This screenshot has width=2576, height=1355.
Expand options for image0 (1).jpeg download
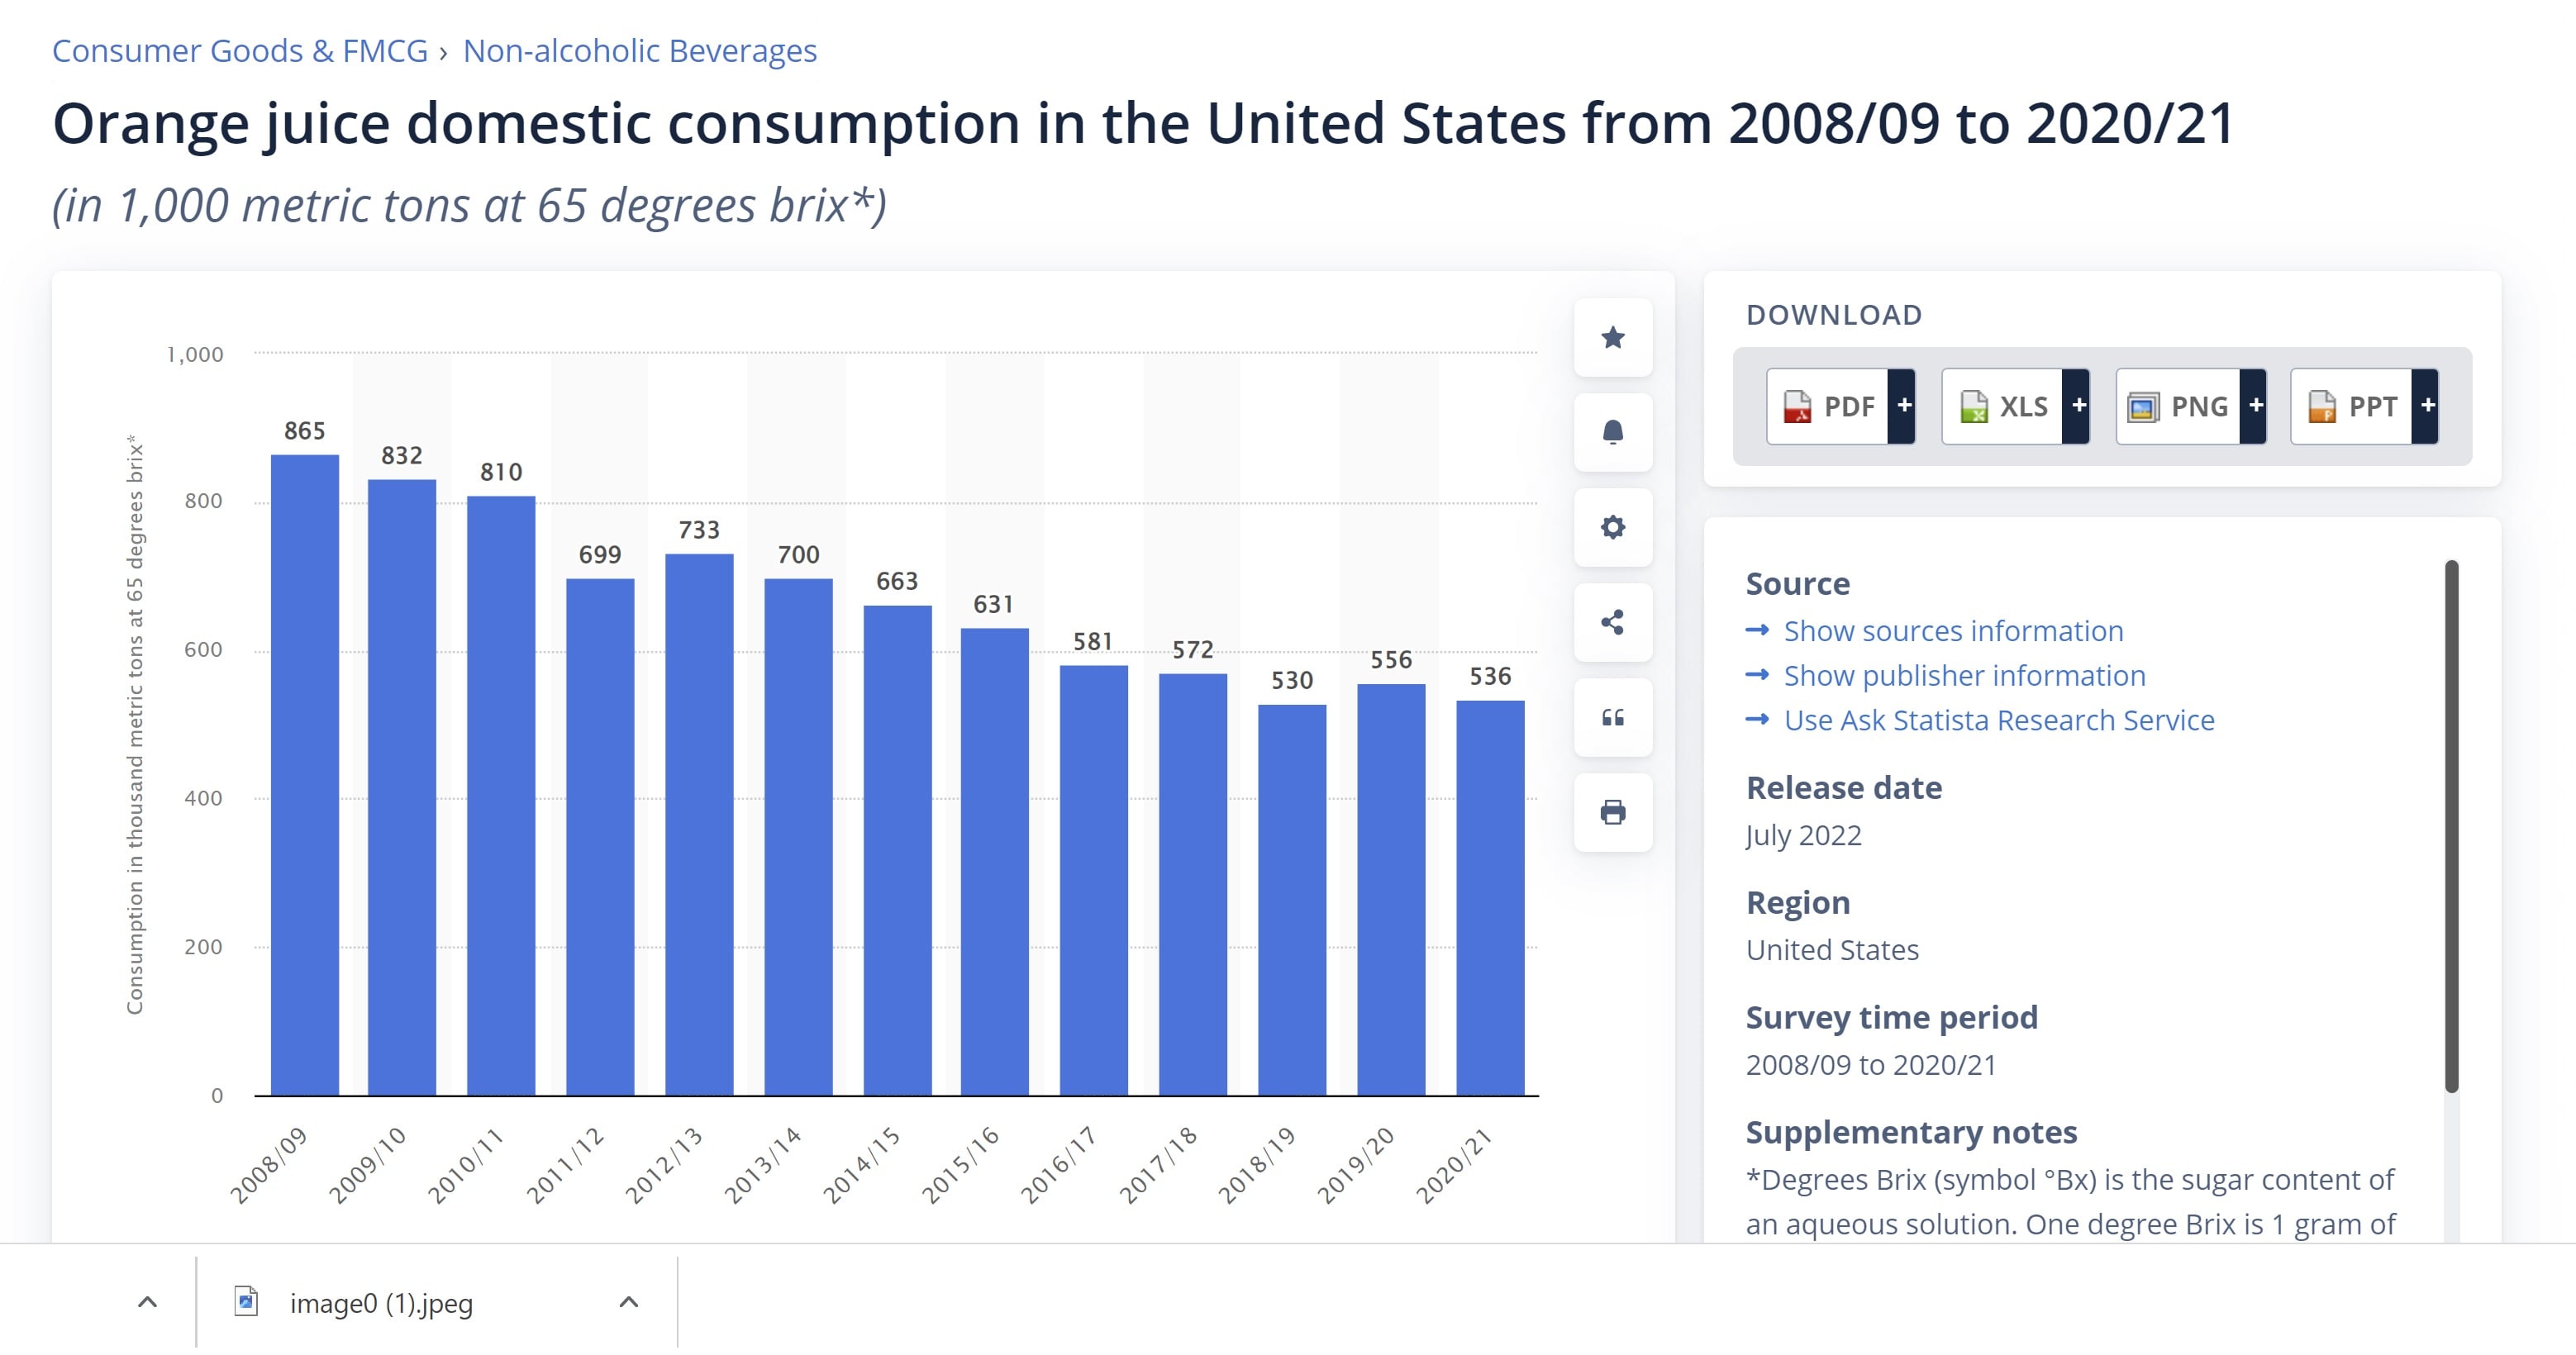[x=628, y=1302]
